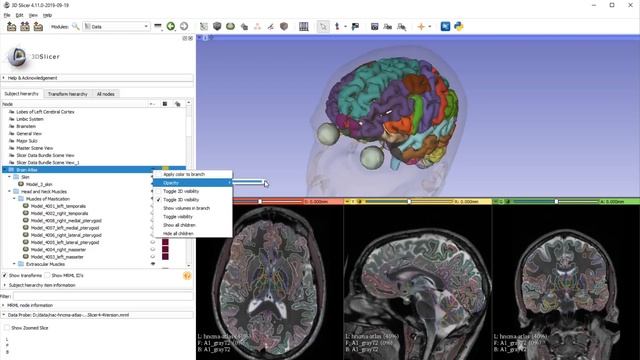Click the Load Data toolbar icon
The width and height of the screenshot is (640, 360).
[11, 27]
